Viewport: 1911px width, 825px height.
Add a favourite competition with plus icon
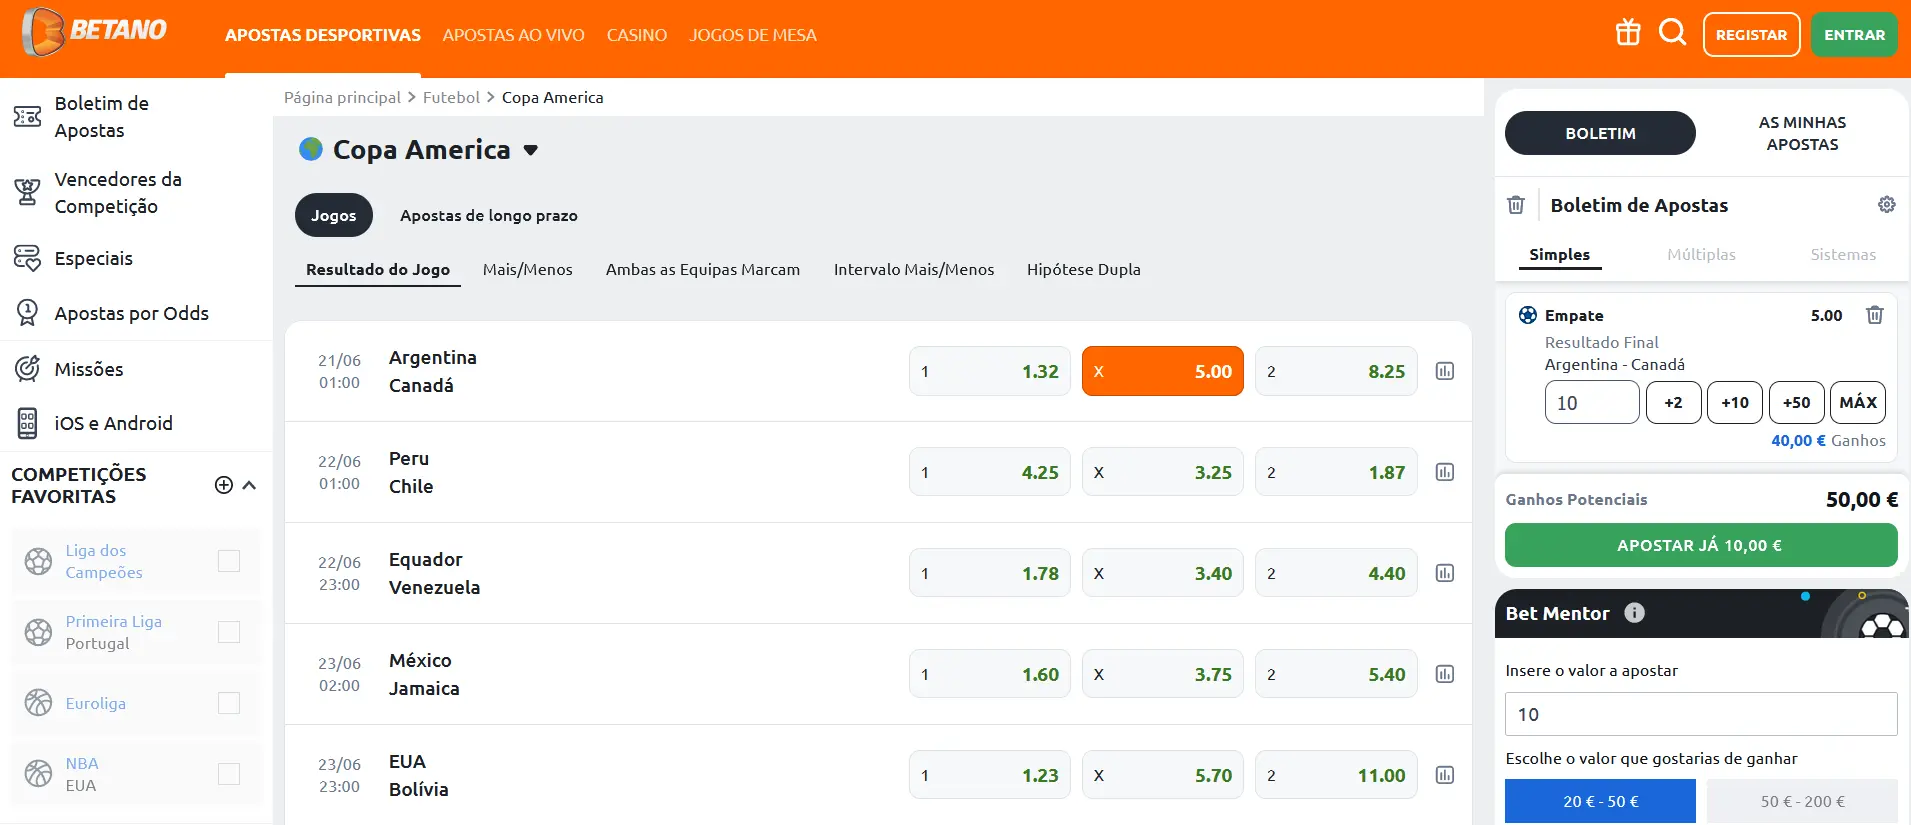(224, 485)
